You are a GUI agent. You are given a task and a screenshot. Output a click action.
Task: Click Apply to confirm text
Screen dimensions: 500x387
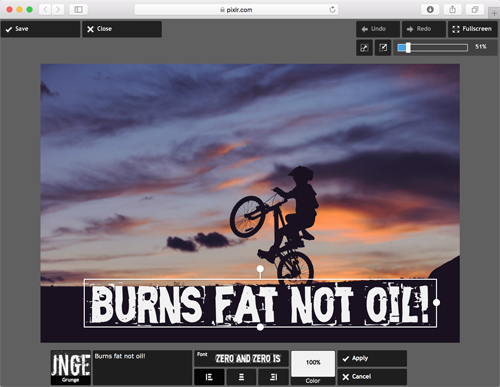[x=372, y=358]
